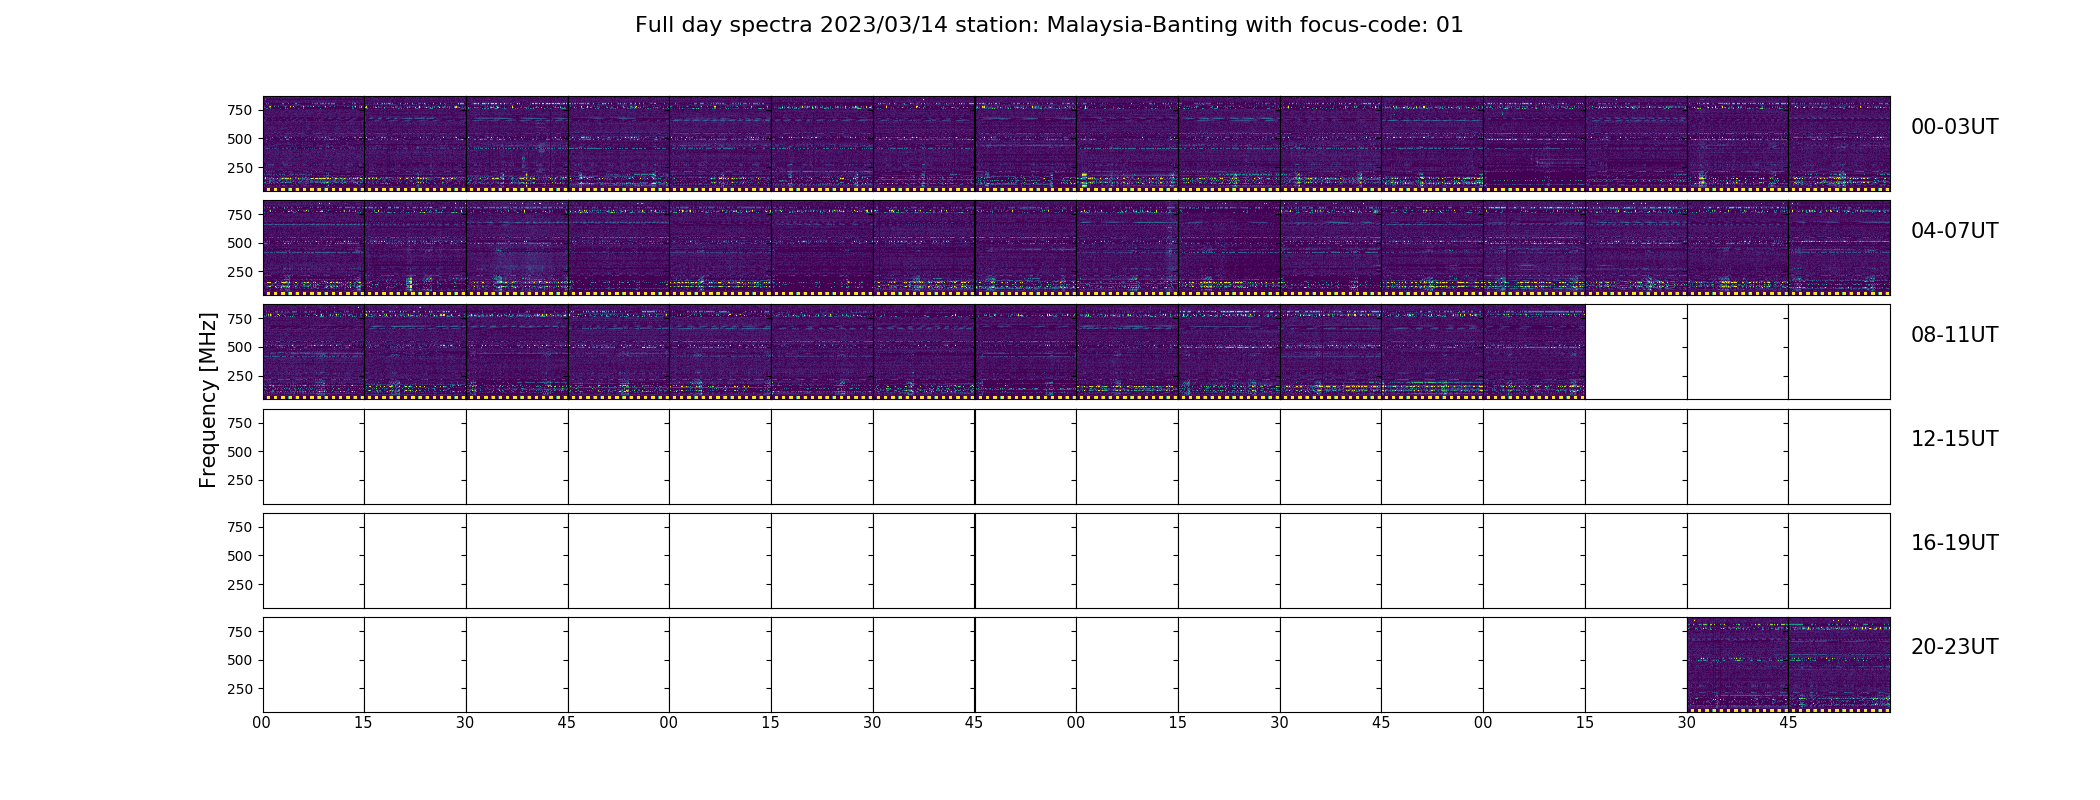Click the 16-19UT row label
This screenshot has height=800, width=2100.
point(1954,543)
